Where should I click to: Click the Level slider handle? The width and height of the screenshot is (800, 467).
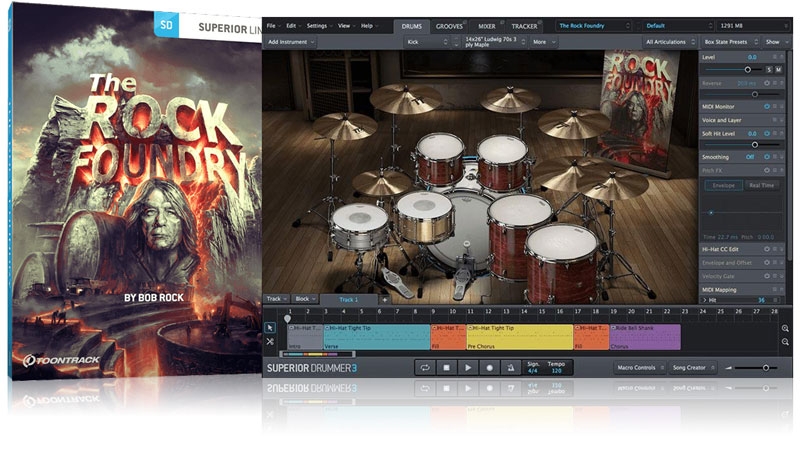click(747, 69)
